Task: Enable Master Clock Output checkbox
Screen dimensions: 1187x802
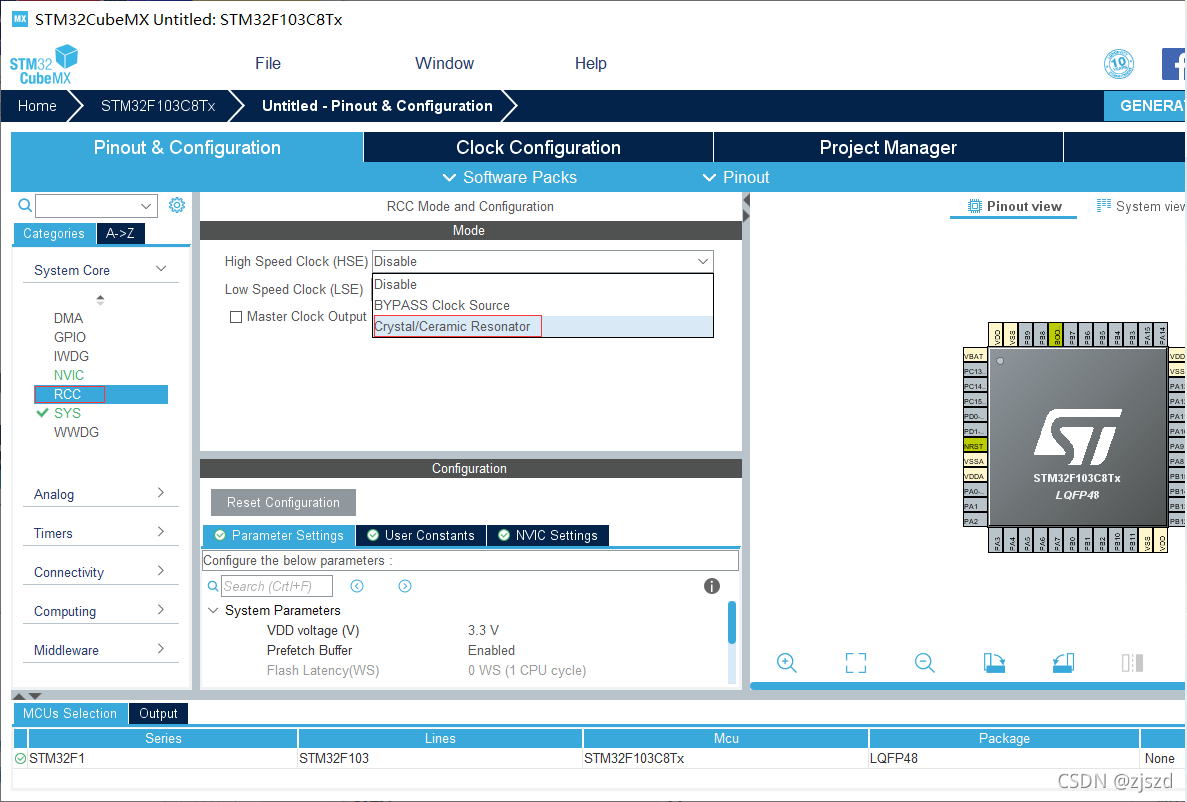Action: [x=235, y=317]
